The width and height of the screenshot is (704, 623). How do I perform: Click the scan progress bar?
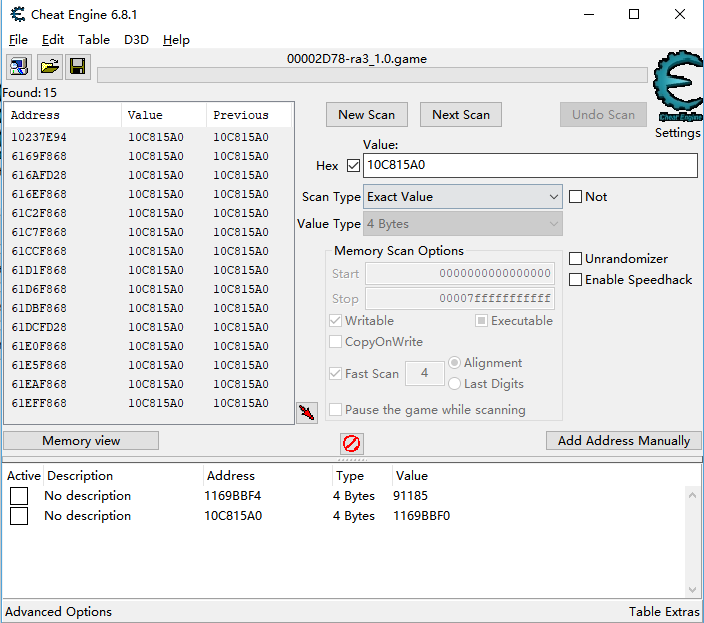372,75
